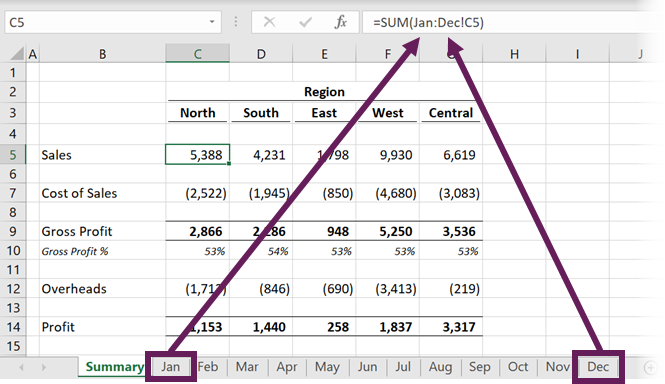Select South Gross Profit % cell 54%
Viewport: 665px width, 384px height.
[261, 251]
